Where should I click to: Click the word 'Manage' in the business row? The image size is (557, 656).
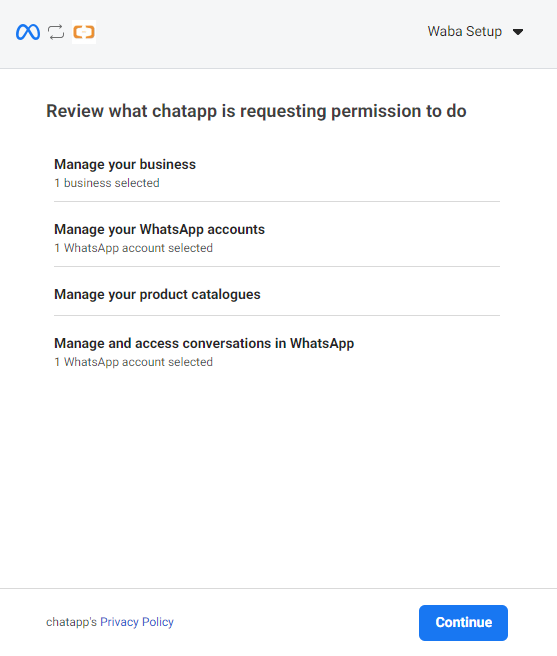[79, 164]
